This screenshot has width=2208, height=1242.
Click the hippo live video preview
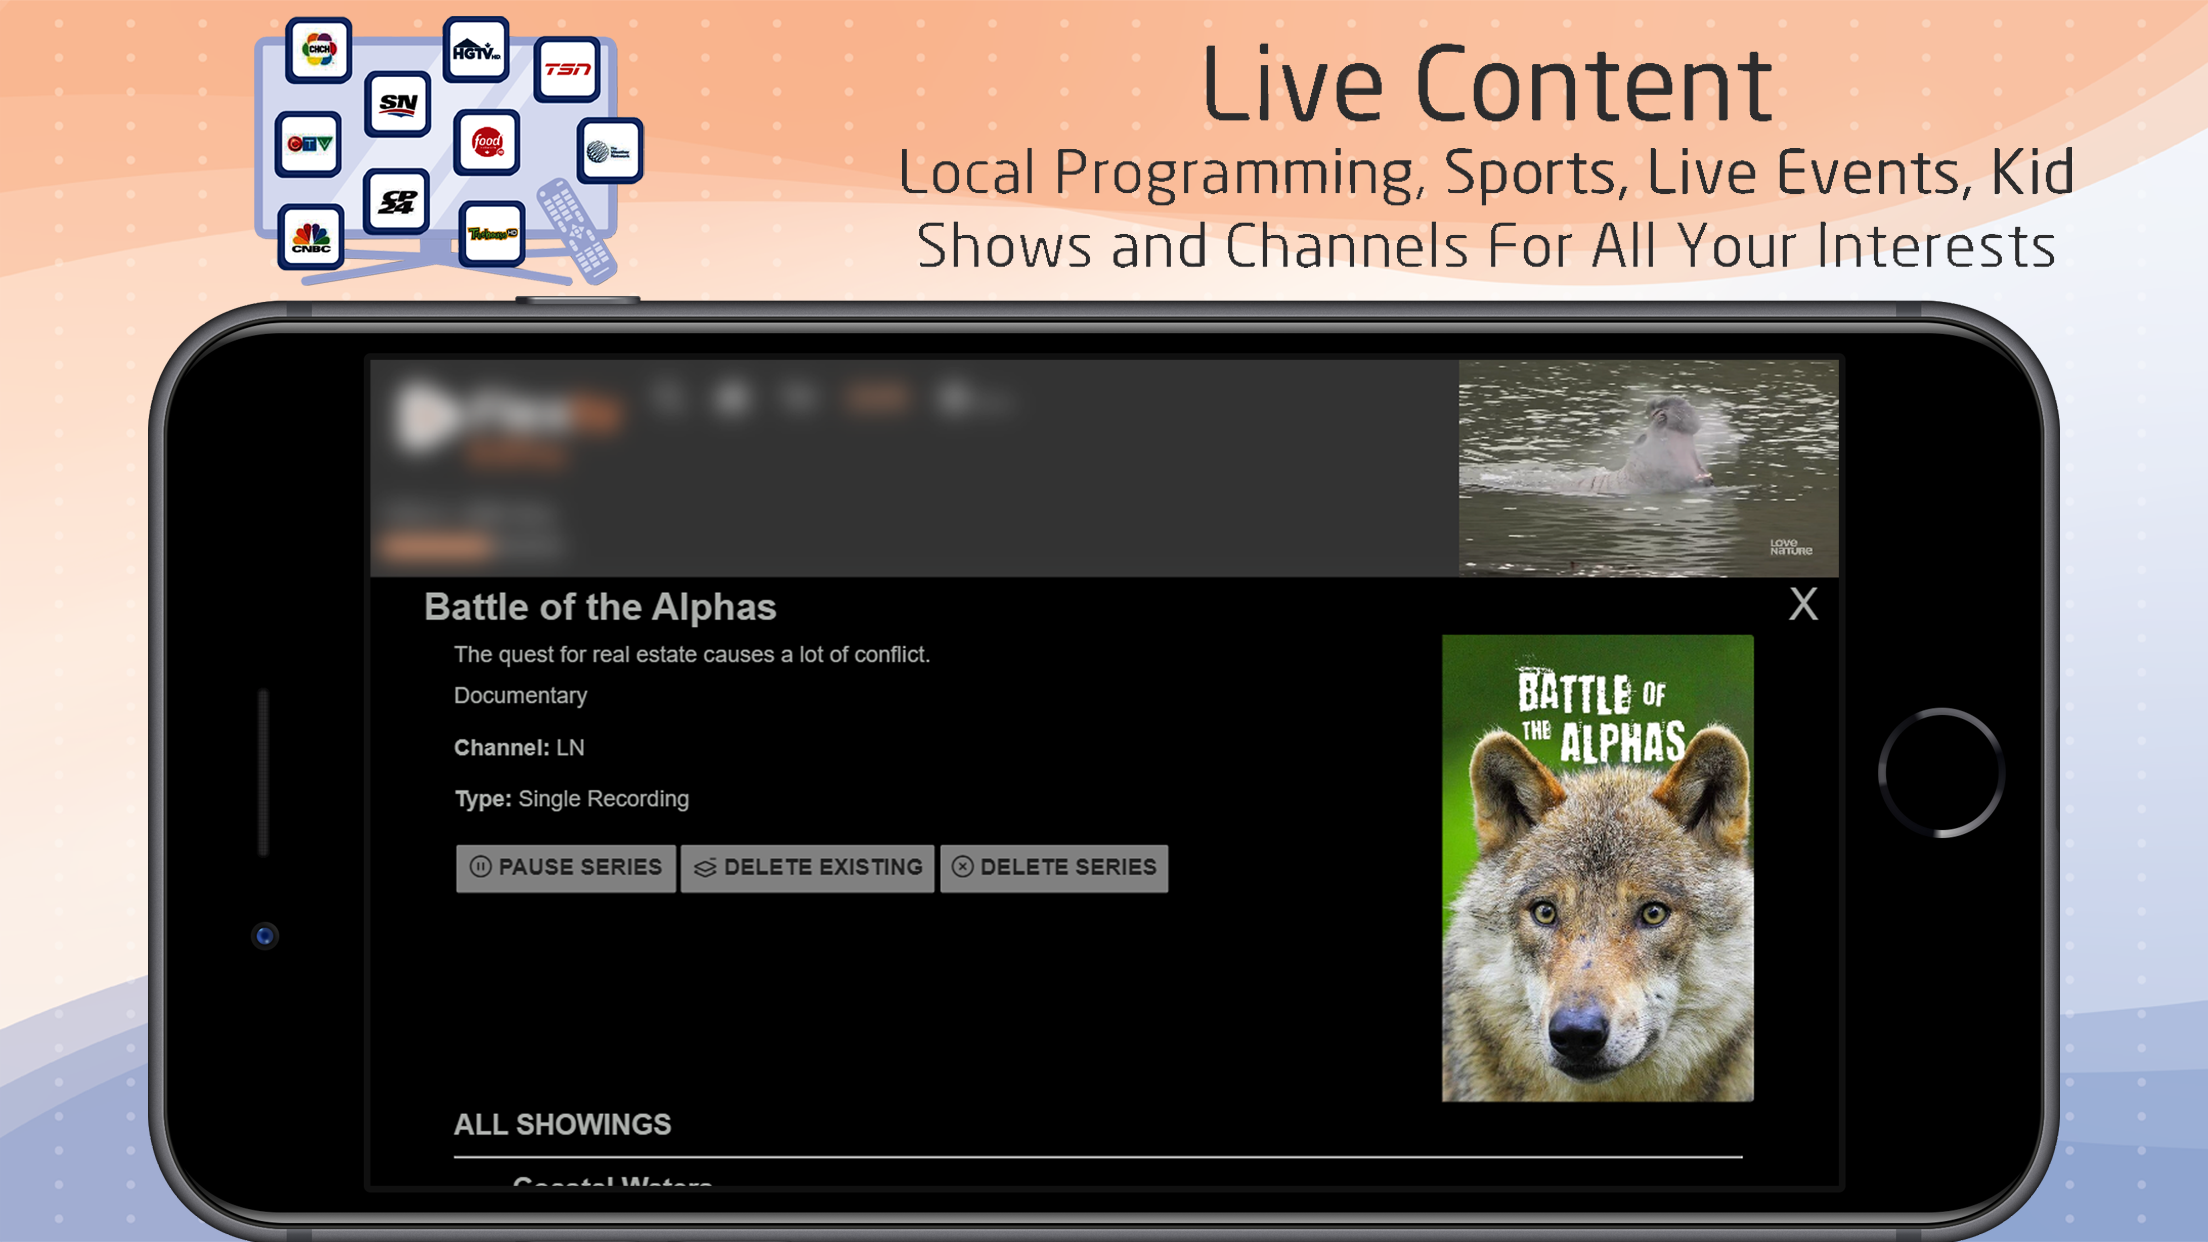tap(1647, 467)
